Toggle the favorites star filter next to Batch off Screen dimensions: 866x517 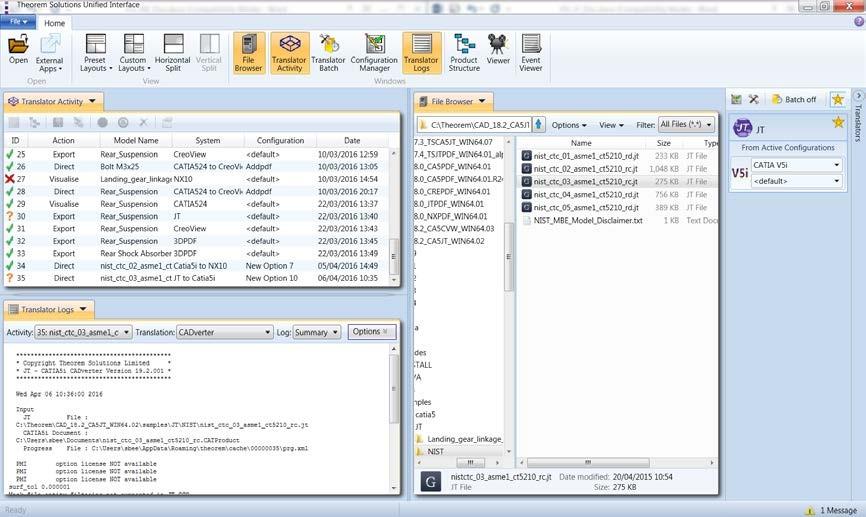tap(838, 99)
